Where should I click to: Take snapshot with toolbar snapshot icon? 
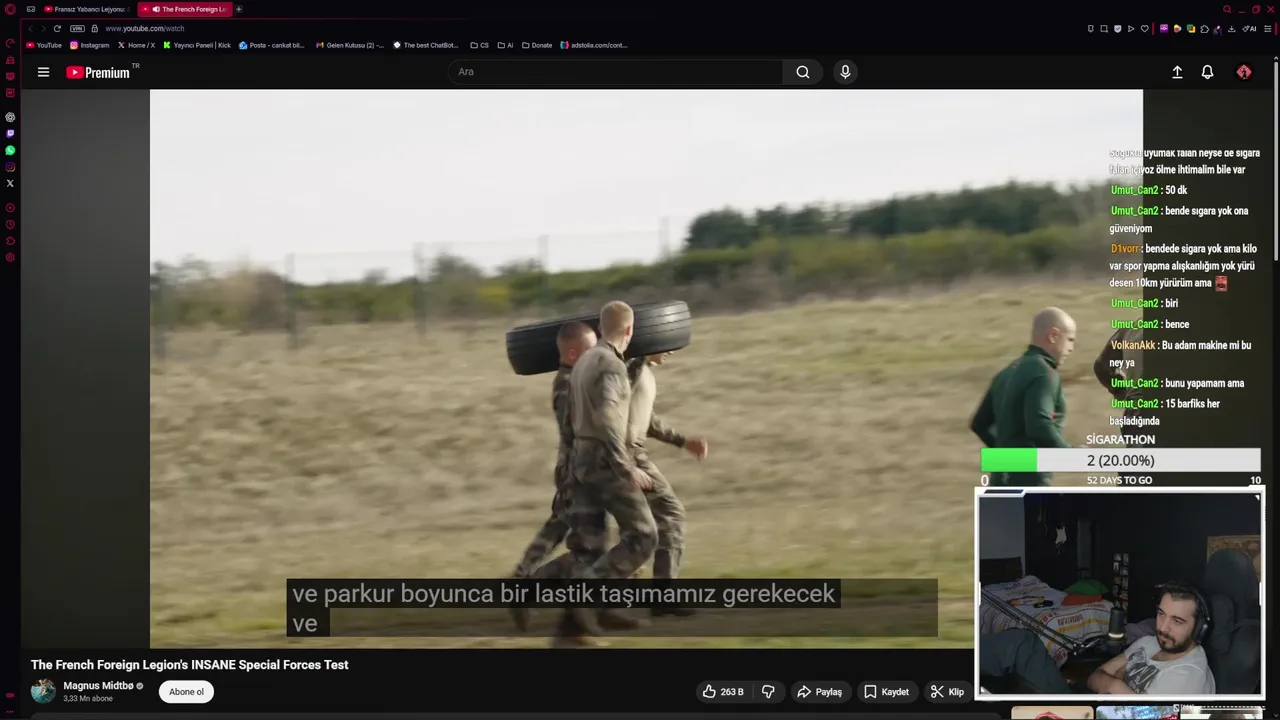[1103, 28]
